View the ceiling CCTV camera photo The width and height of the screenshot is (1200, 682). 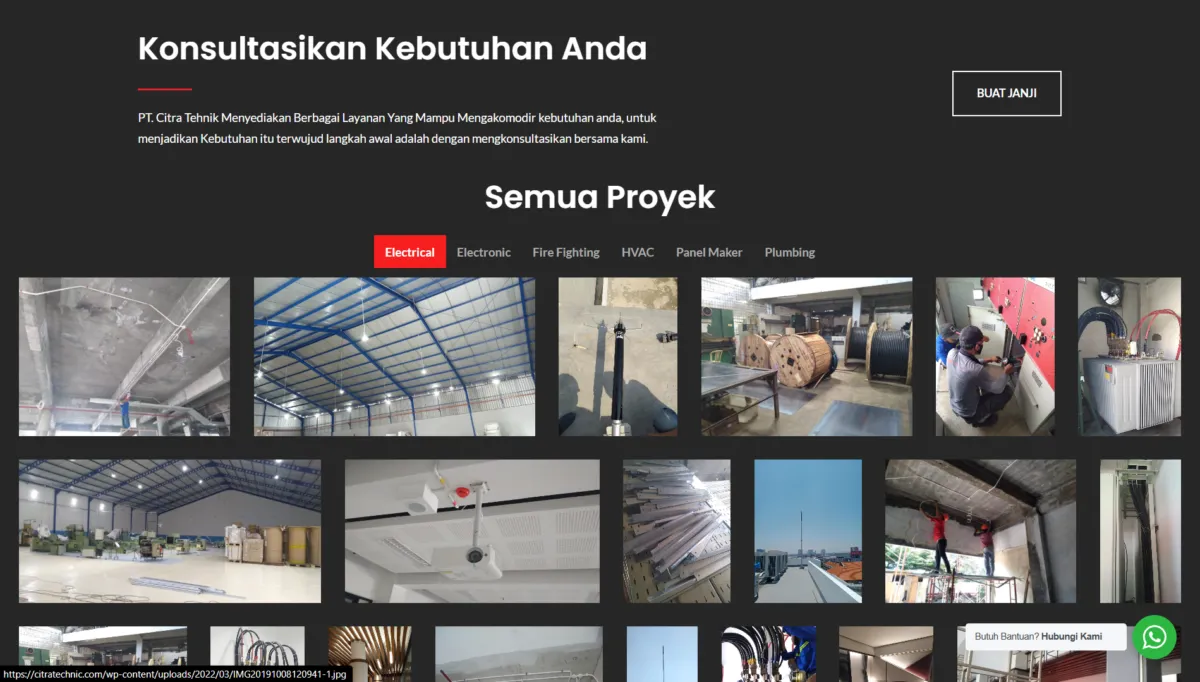pyautogui.click(x=472, y=531)
